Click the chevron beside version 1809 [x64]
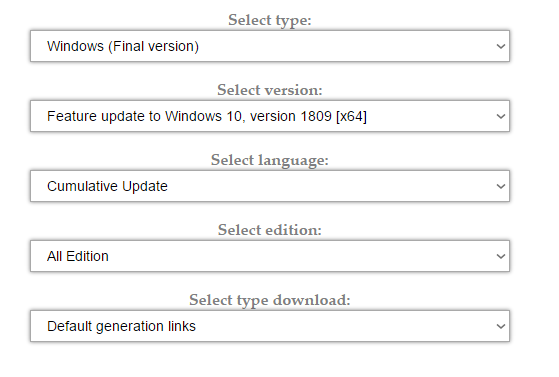 tap(501, 116)
